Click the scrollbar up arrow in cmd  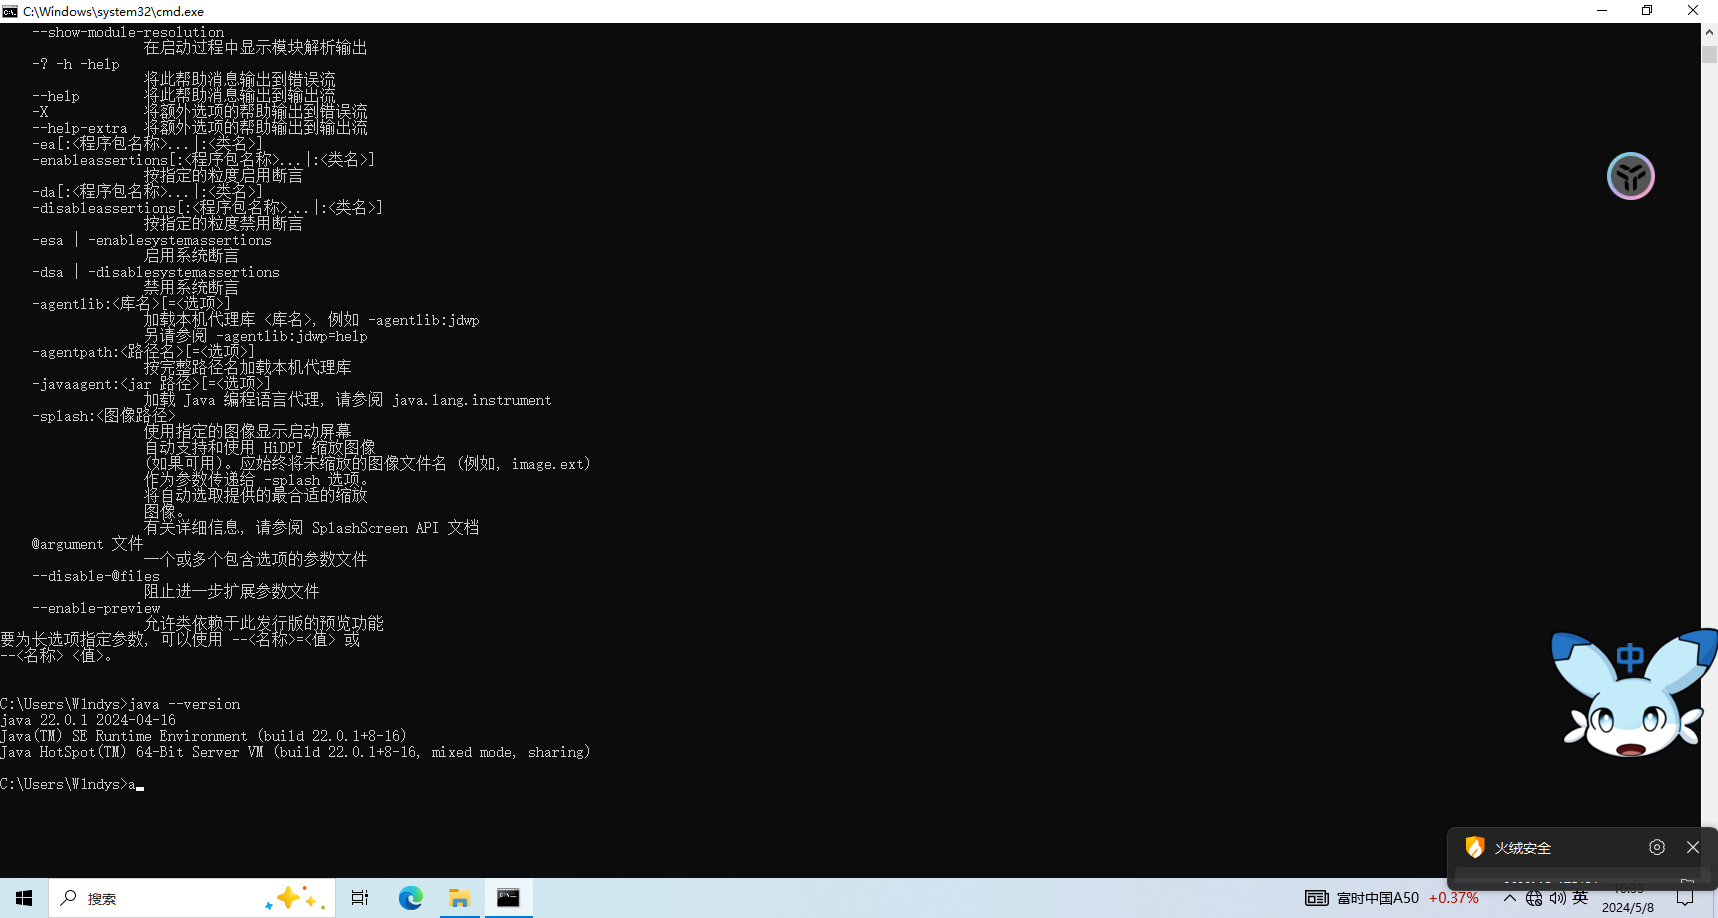pyautogui.click(x=1709, y=32)
